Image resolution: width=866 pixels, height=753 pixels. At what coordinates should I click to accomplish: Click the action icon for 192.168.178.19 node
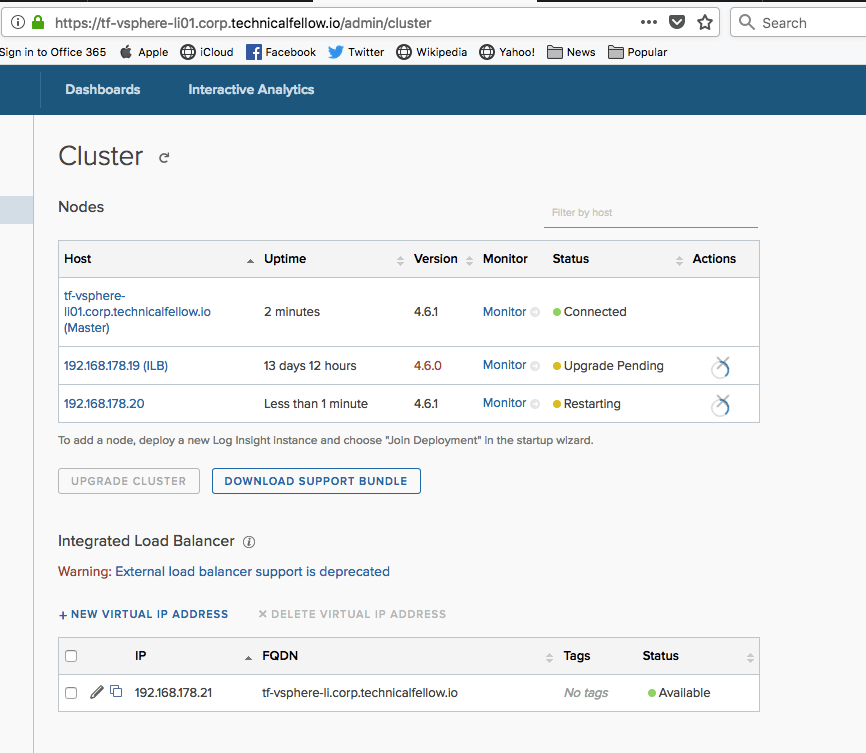(720, 367)
